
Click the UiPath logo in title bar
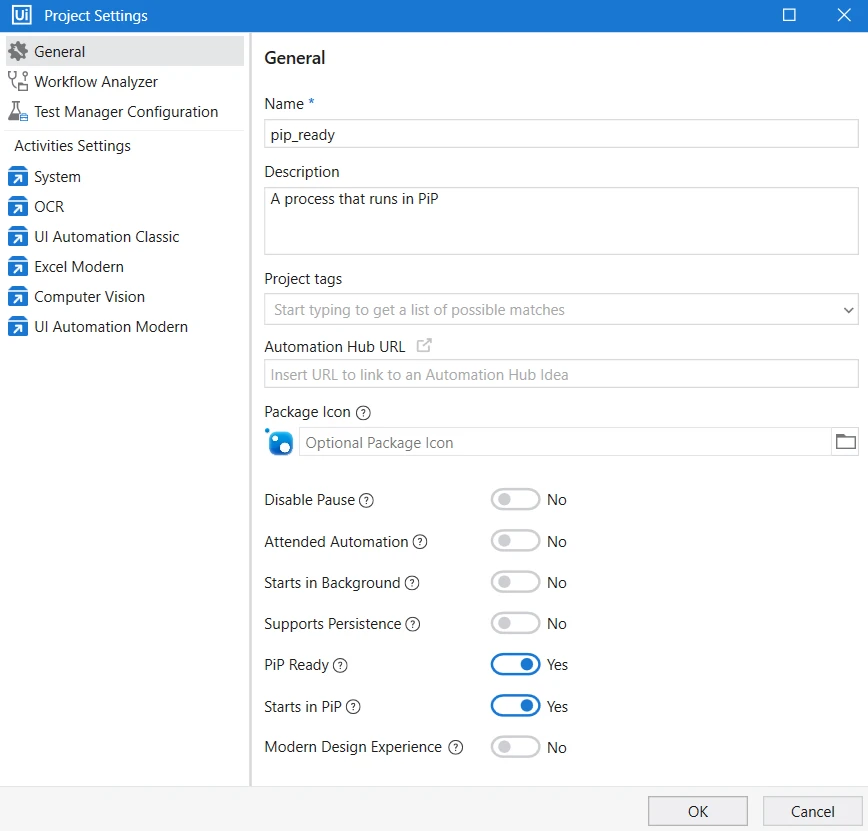click(22, 15)
